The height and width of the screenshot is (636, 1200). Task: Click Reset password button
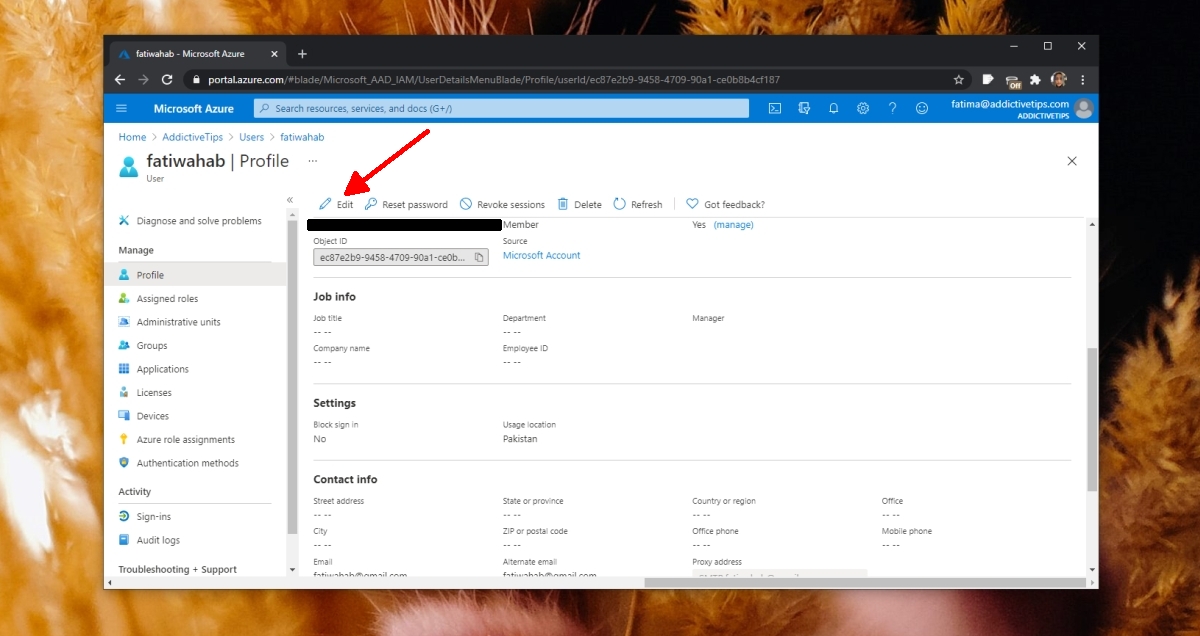pyautogui.click(x=406, y=204)
